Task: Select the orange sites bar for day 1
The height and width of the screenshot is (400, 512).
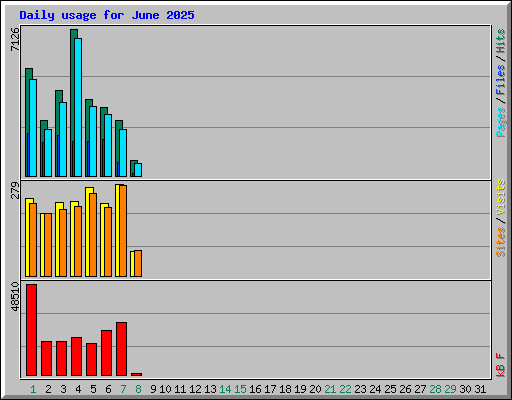Action: 33,240
